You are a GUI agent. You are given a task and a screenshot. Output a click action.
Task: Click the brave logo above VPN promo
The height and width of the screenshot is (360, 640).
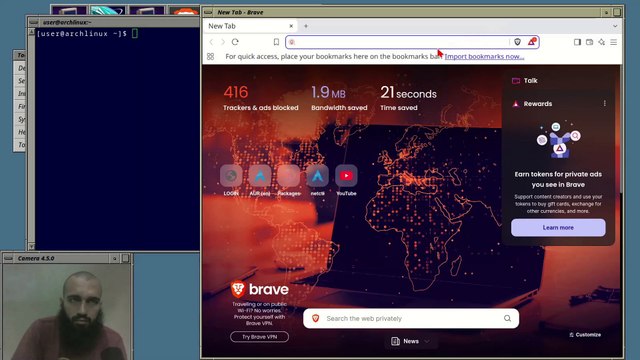pos(260,289)
